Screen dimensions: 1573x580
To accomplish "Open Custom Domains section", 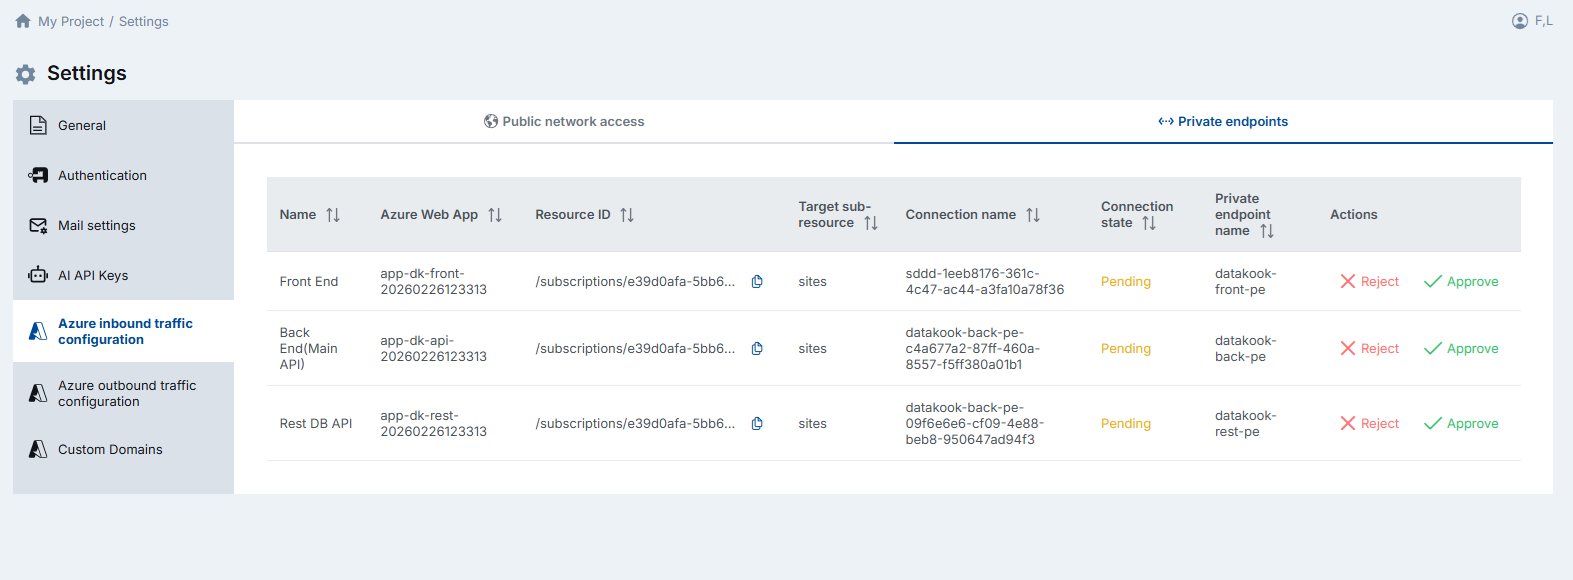I will [x=123, y=449].
